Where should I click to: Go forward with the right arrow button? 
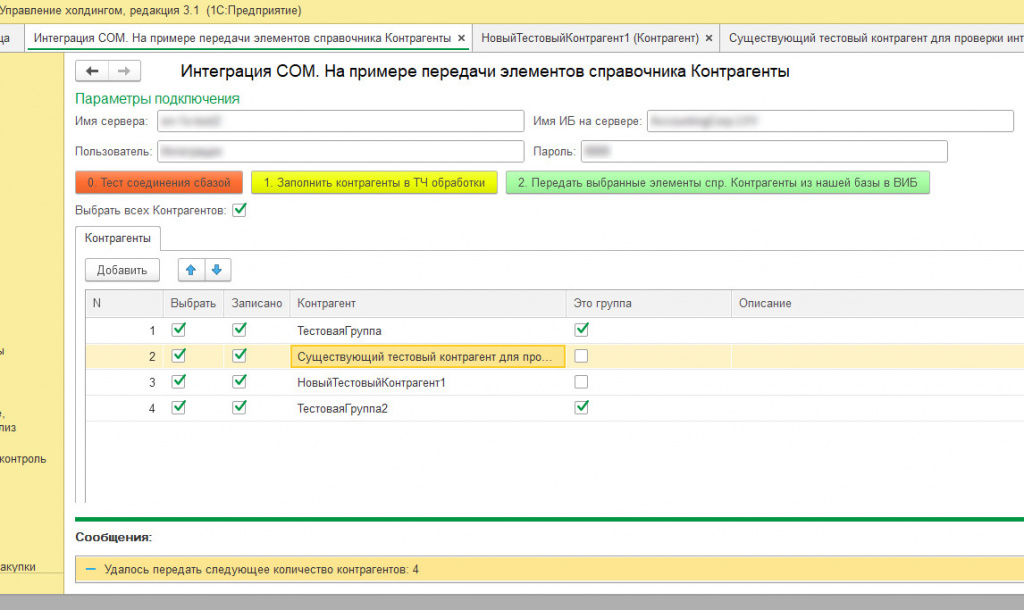click(124, 71)
